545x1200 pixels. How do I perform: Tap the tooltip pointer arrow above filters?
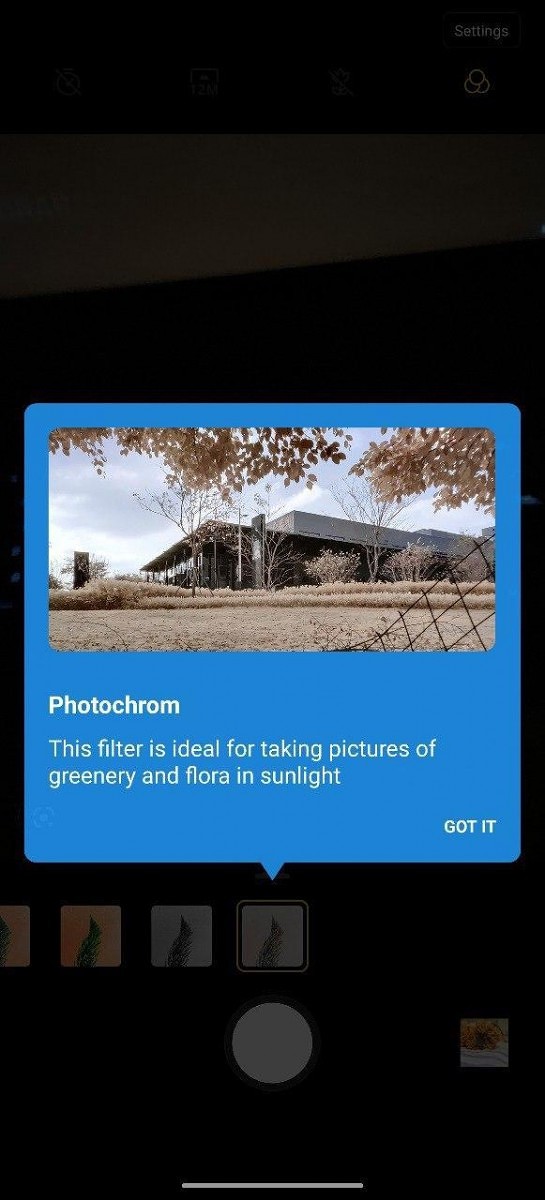[272, 870]
